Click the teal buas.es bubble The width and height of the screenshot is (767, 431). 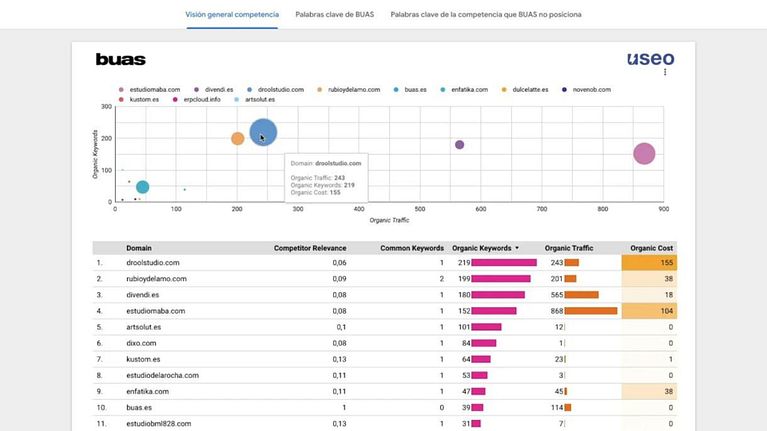142,187
